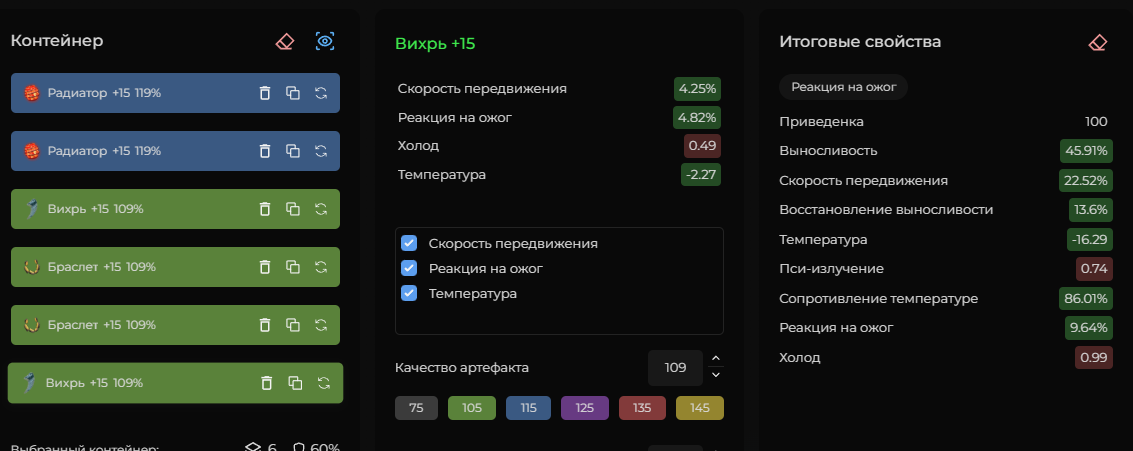Increase artifact quality with up arrow
The image size is (1133, 451).
click(x=715, y=358)
